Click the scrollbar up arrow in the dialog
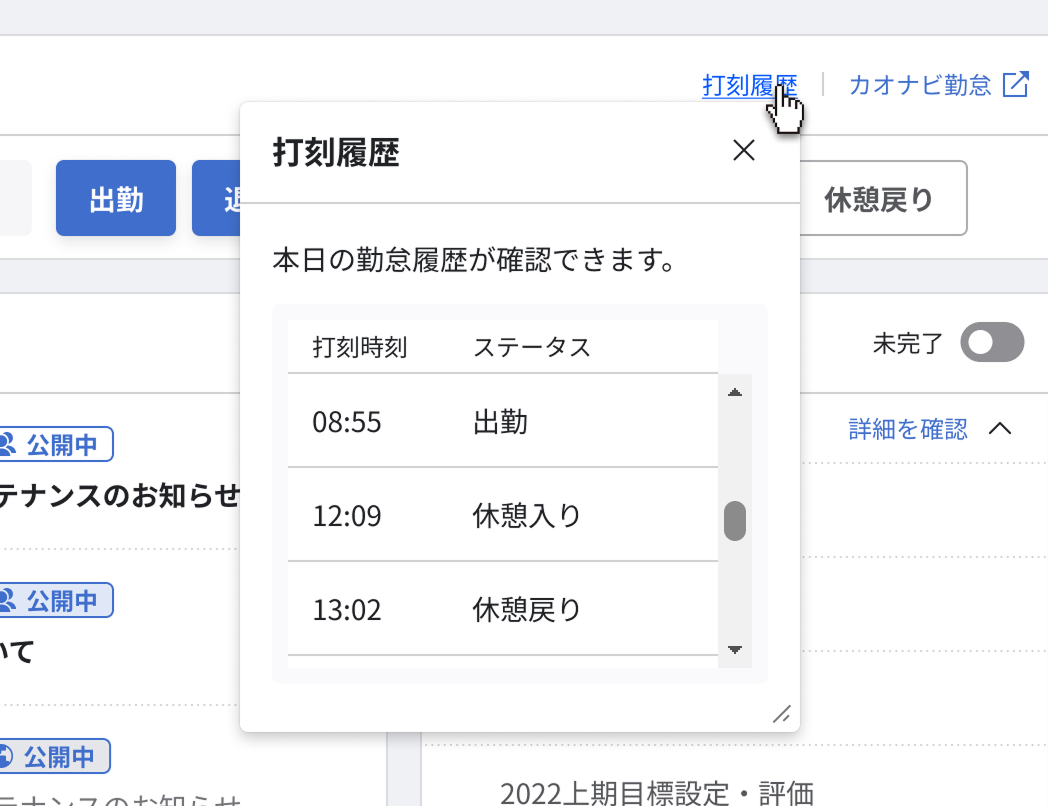Screen dimensions: 1048x806 (735, 391)
